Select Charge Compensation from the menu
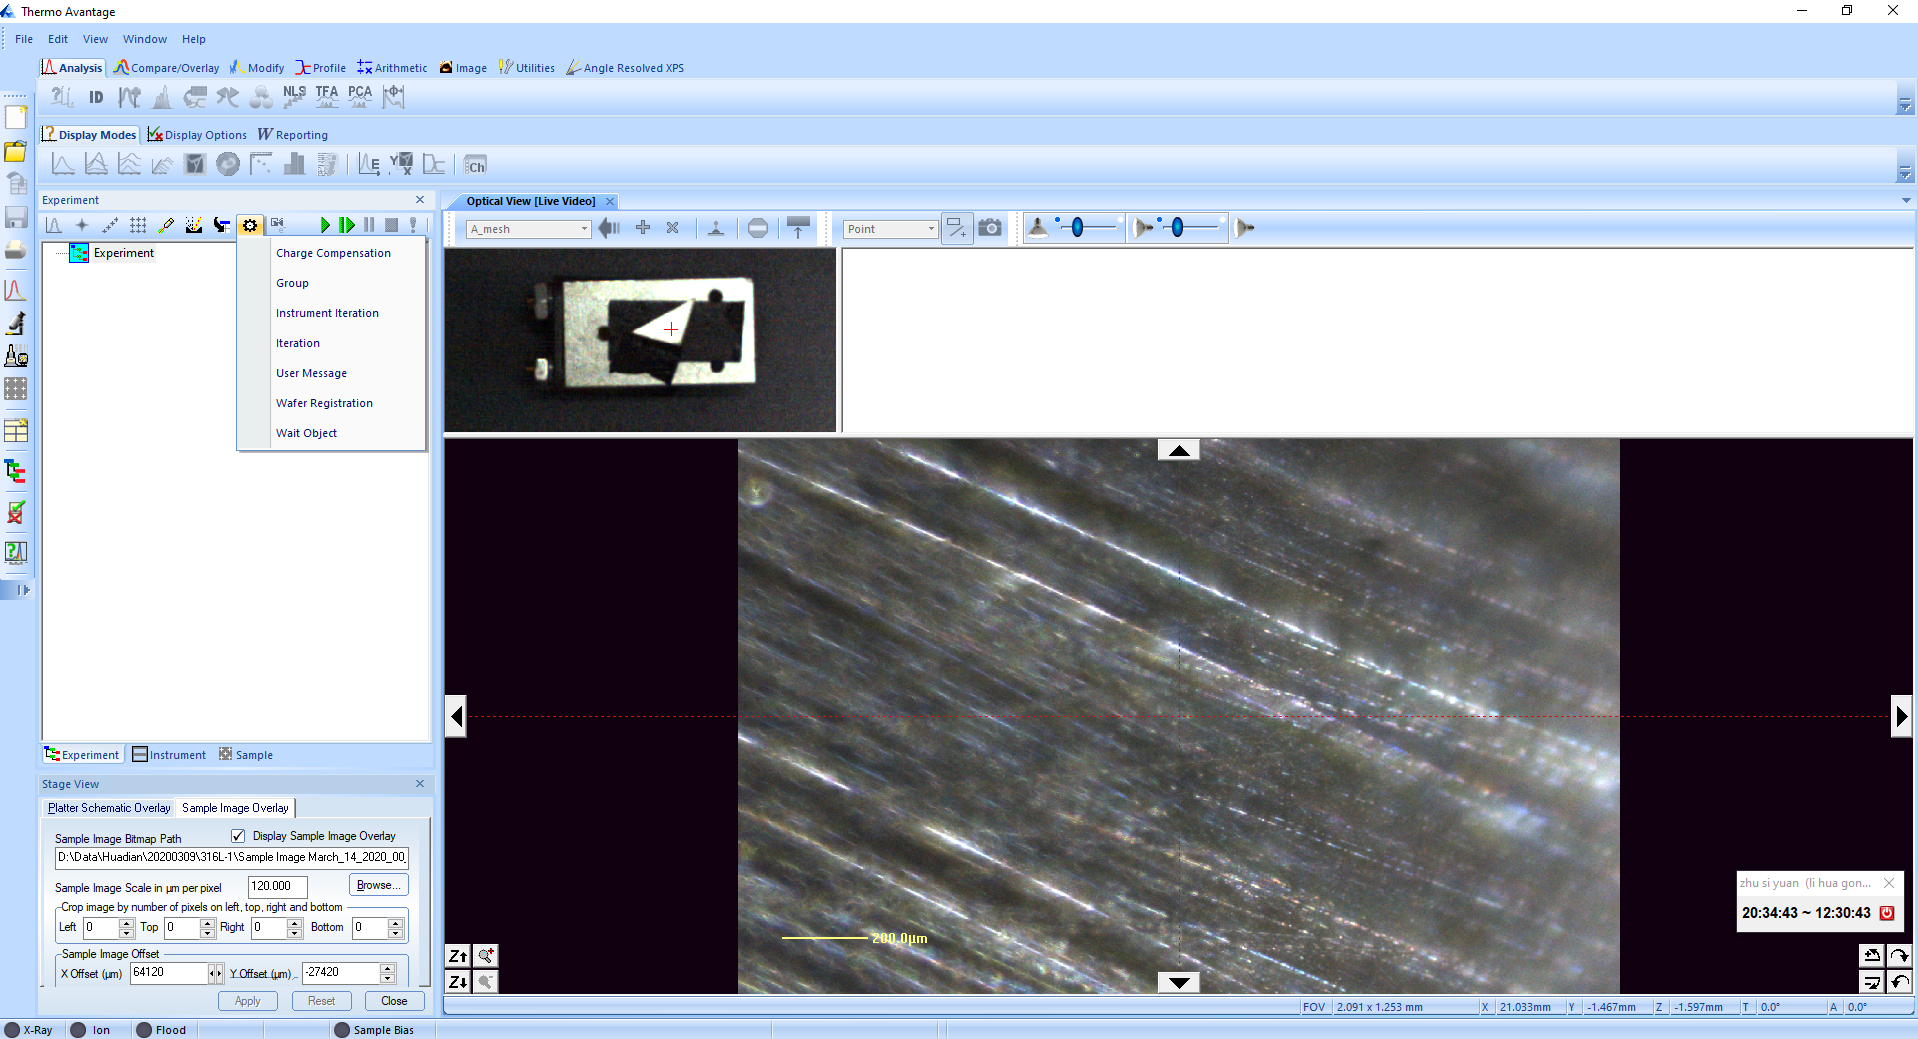 [333, 253]
